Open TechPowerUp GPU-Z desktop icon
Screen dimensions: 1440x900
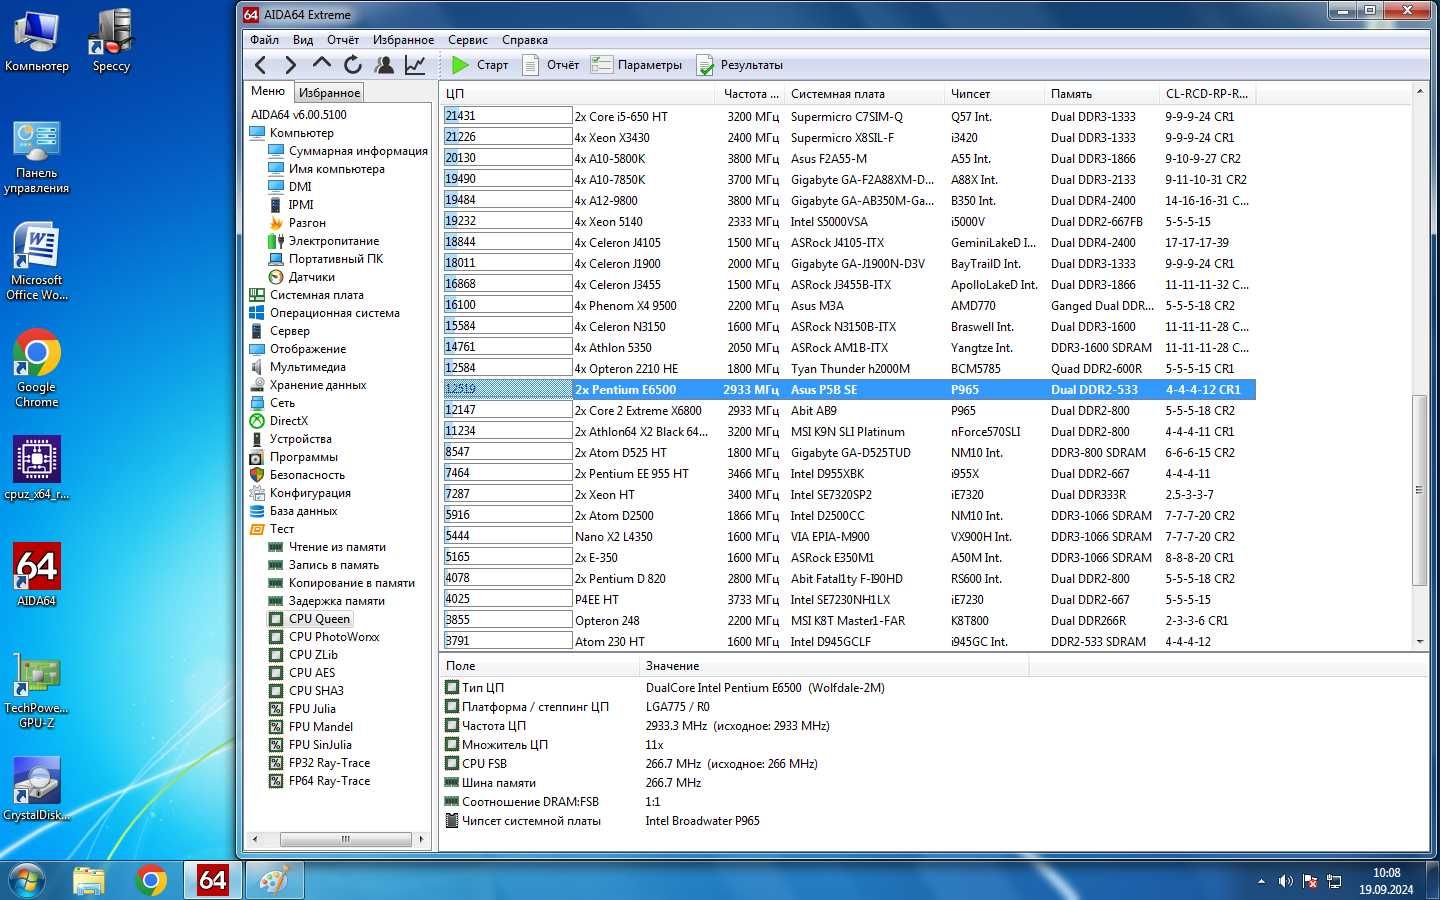[x=37, y=690]
